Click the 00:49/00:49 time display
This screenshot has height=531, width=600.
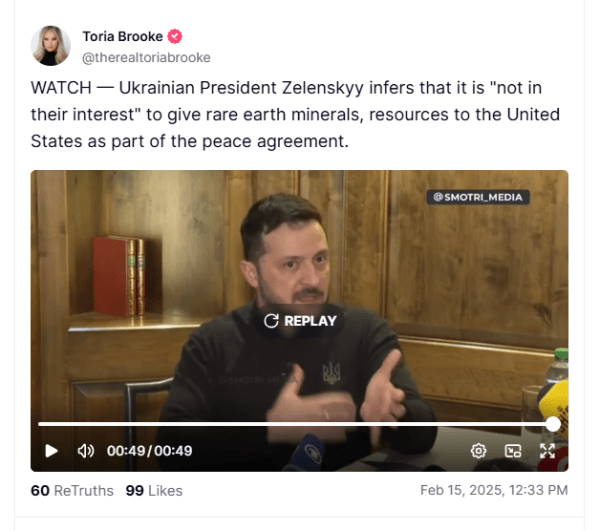pyautogui.click(x=149, y=451)
